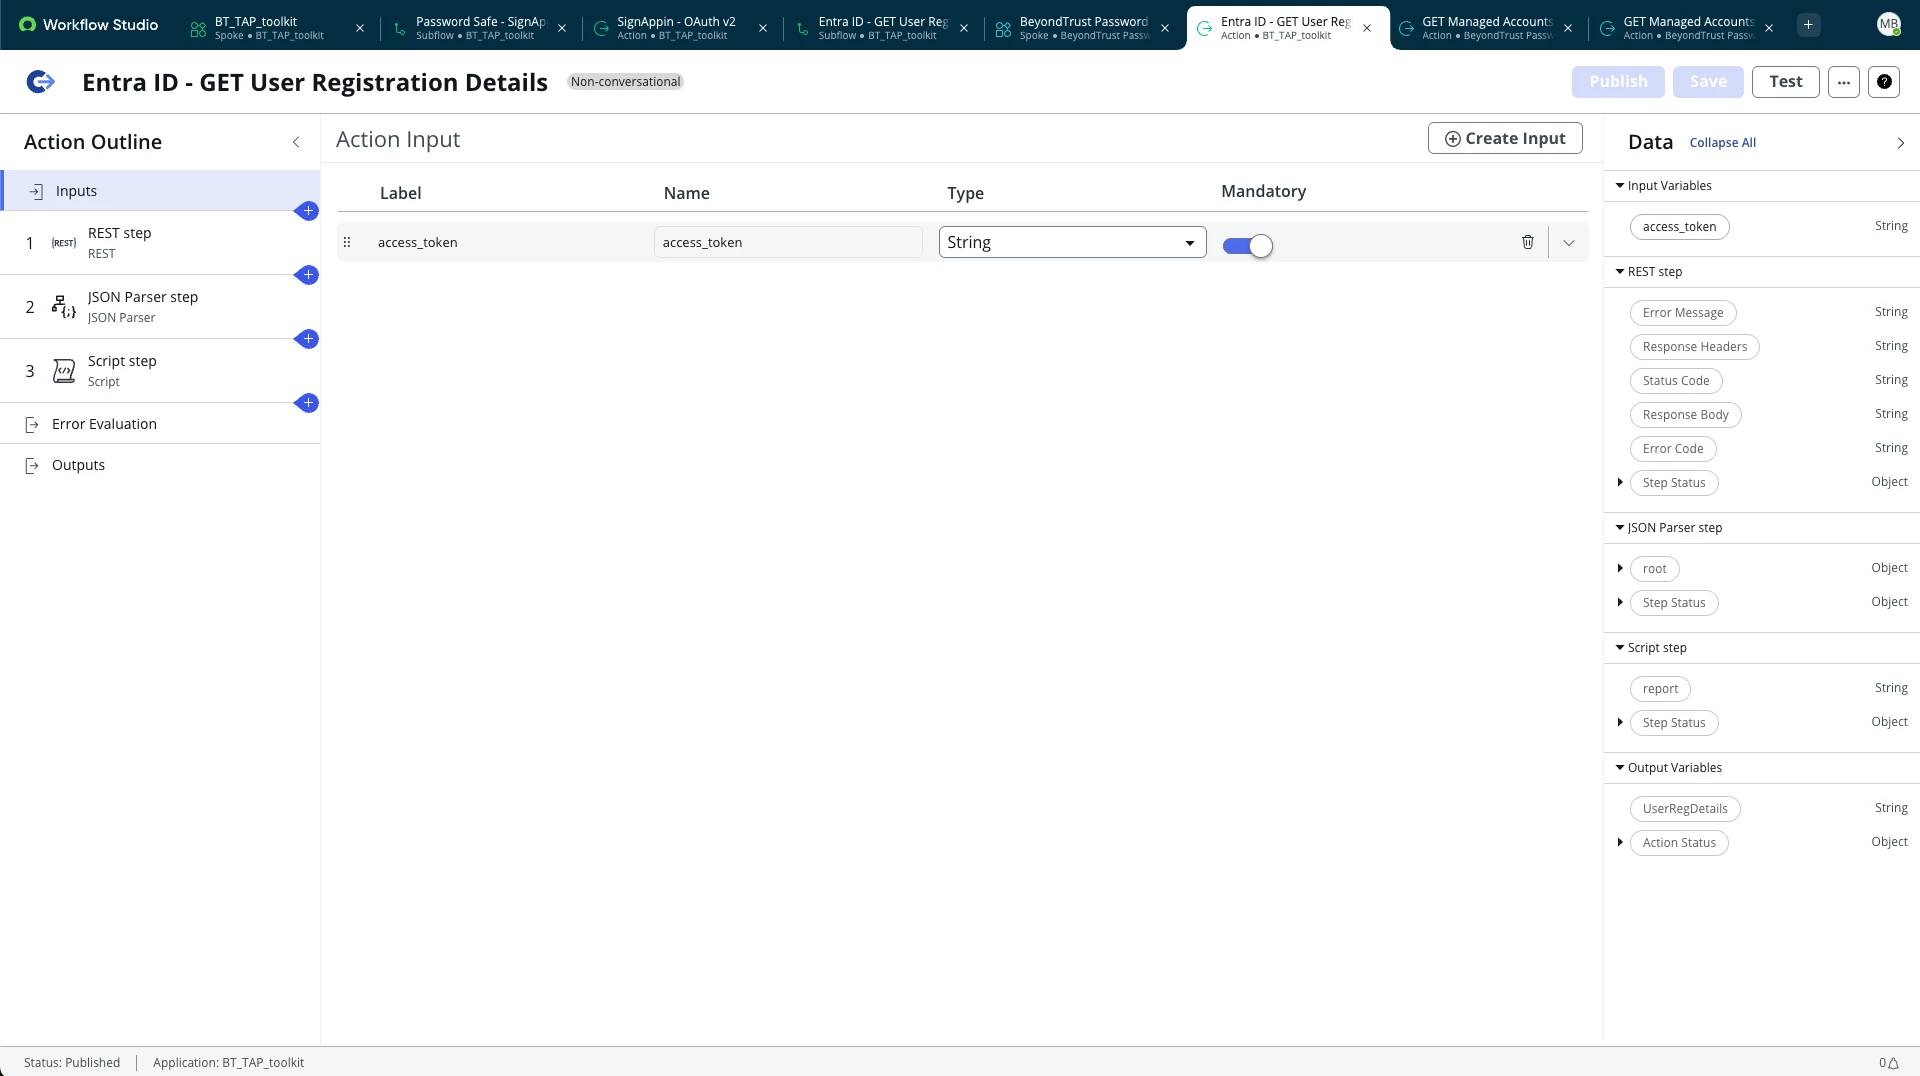Collapse the Input Variables section

[1620, 186]
